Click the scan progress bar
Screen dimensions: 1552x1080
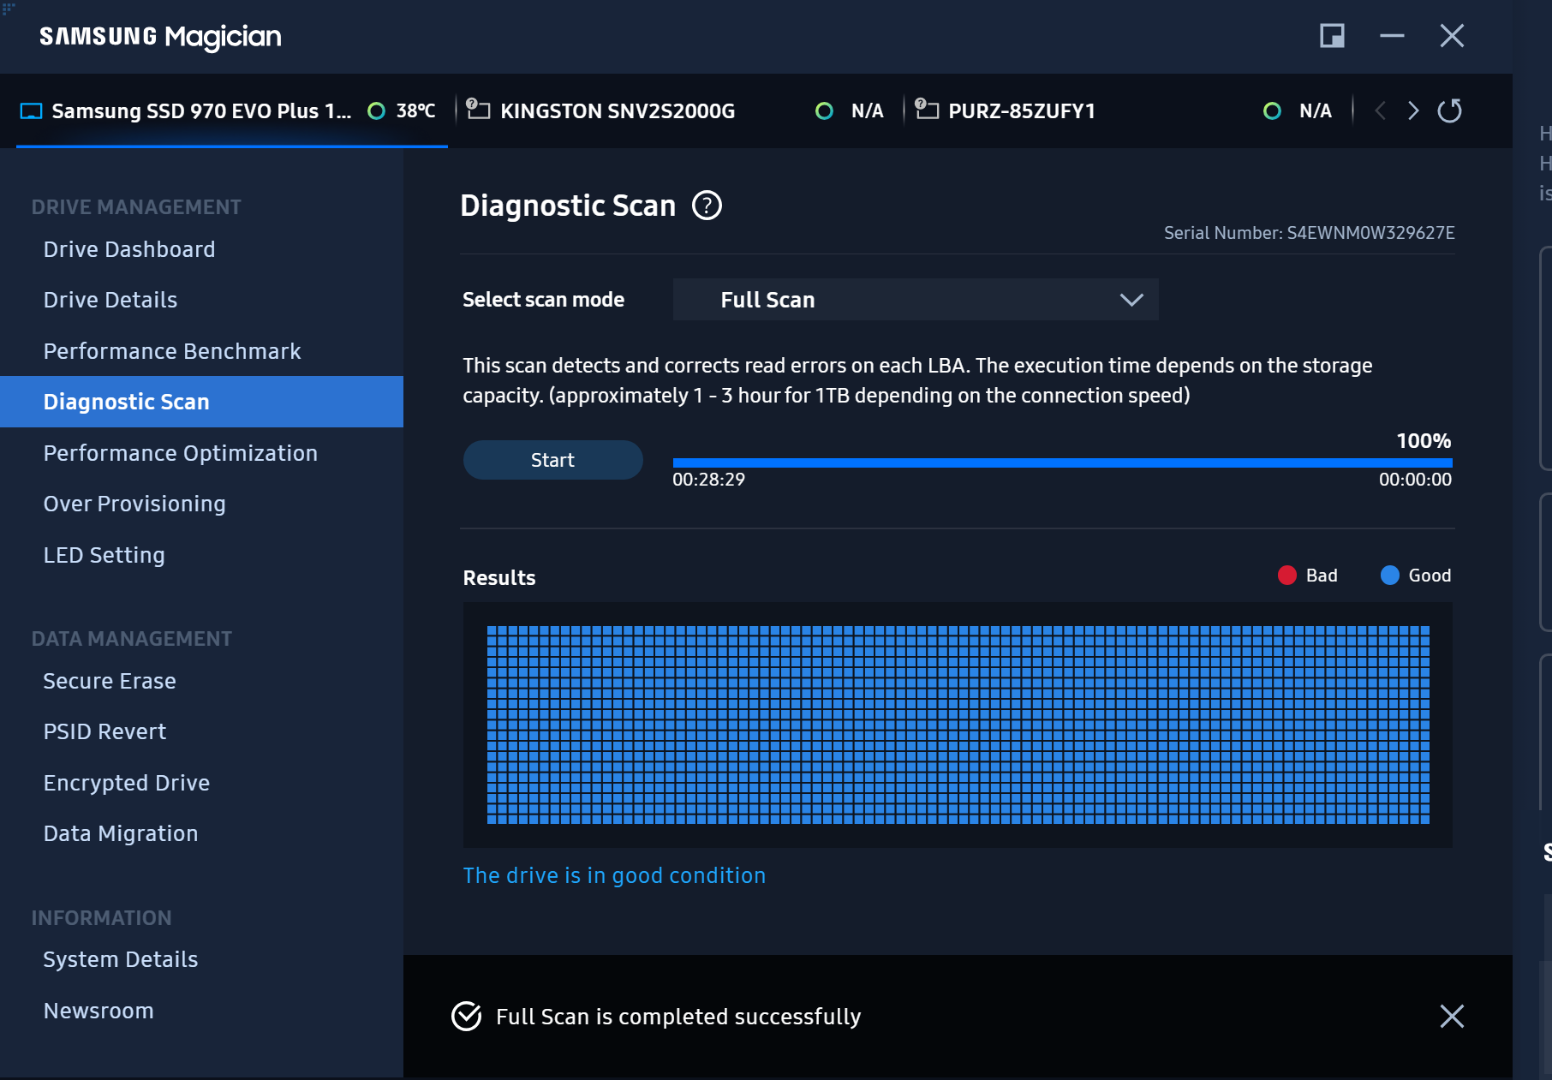click(1062, 463)
